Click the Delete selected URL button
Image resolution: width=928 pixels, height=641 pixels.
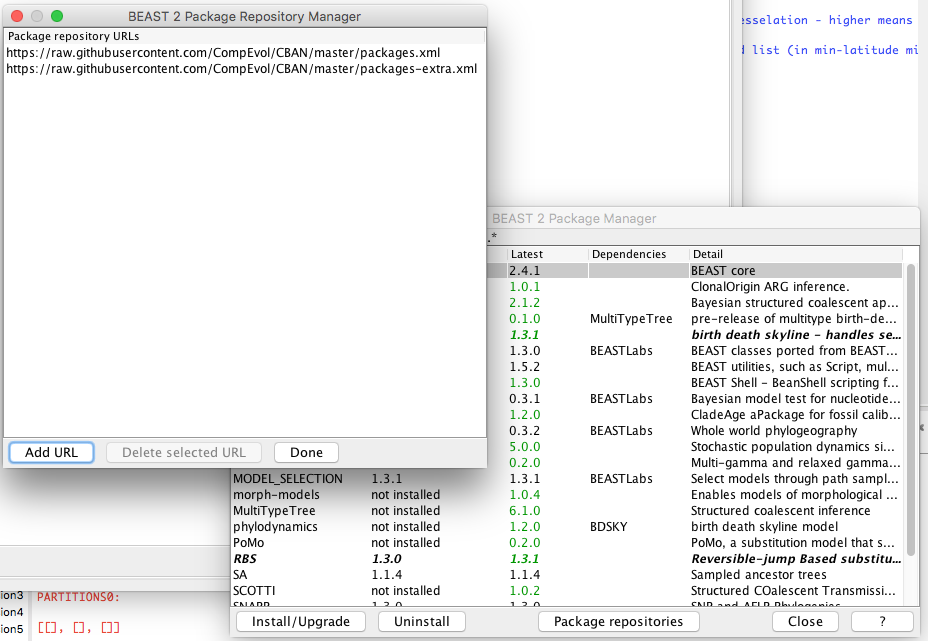pyautogui.click(x=183, y=453)
